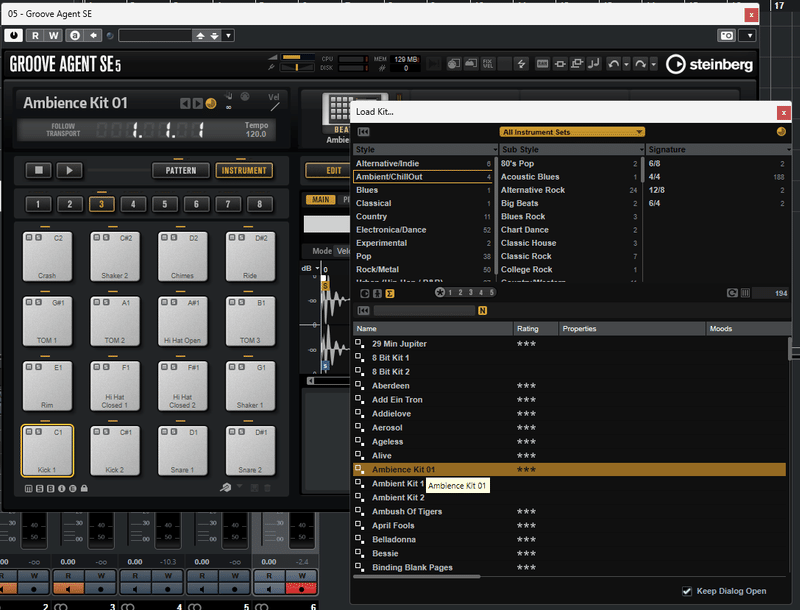Enable Read automation R in plug-in header

pyautogui.click(x=35, y=35)
